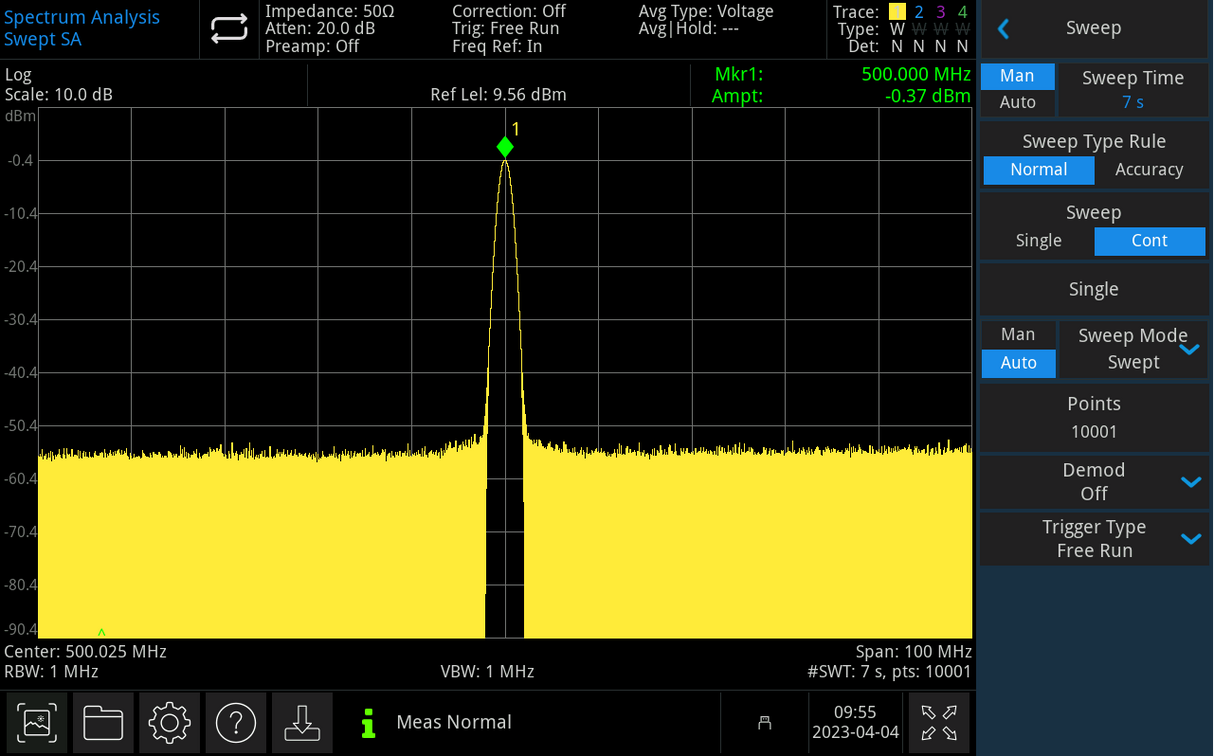Click the fullscreen arrows icon
Viewport: 1214px width, 756px height.
click(939, 722)
